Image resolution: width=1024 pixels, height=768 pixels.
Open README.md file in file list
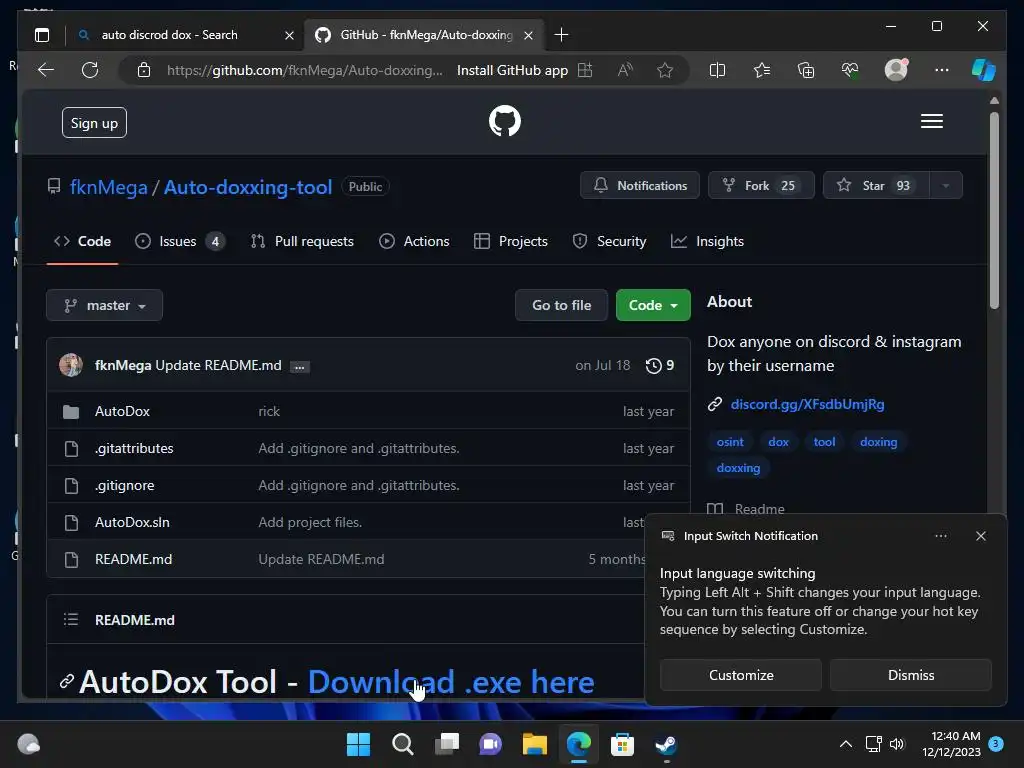pos(133,560)
